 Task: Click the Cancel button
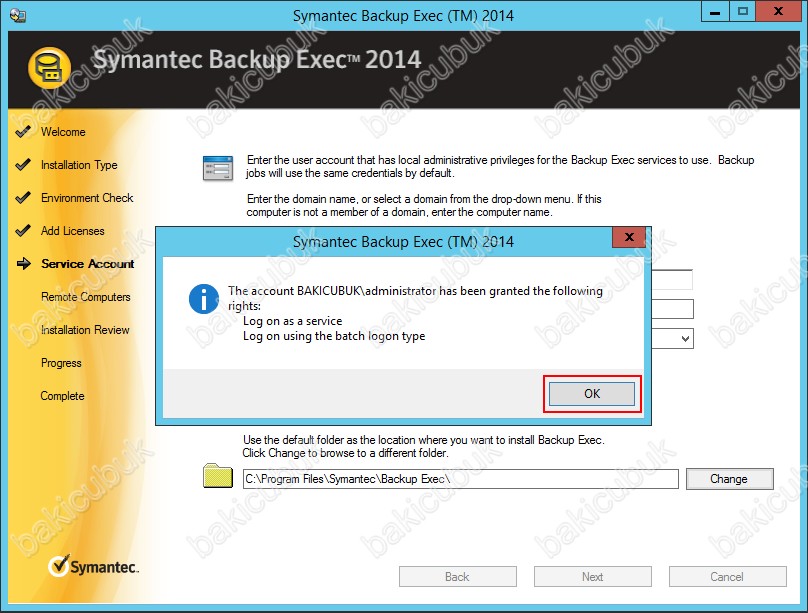click(728, 576)
